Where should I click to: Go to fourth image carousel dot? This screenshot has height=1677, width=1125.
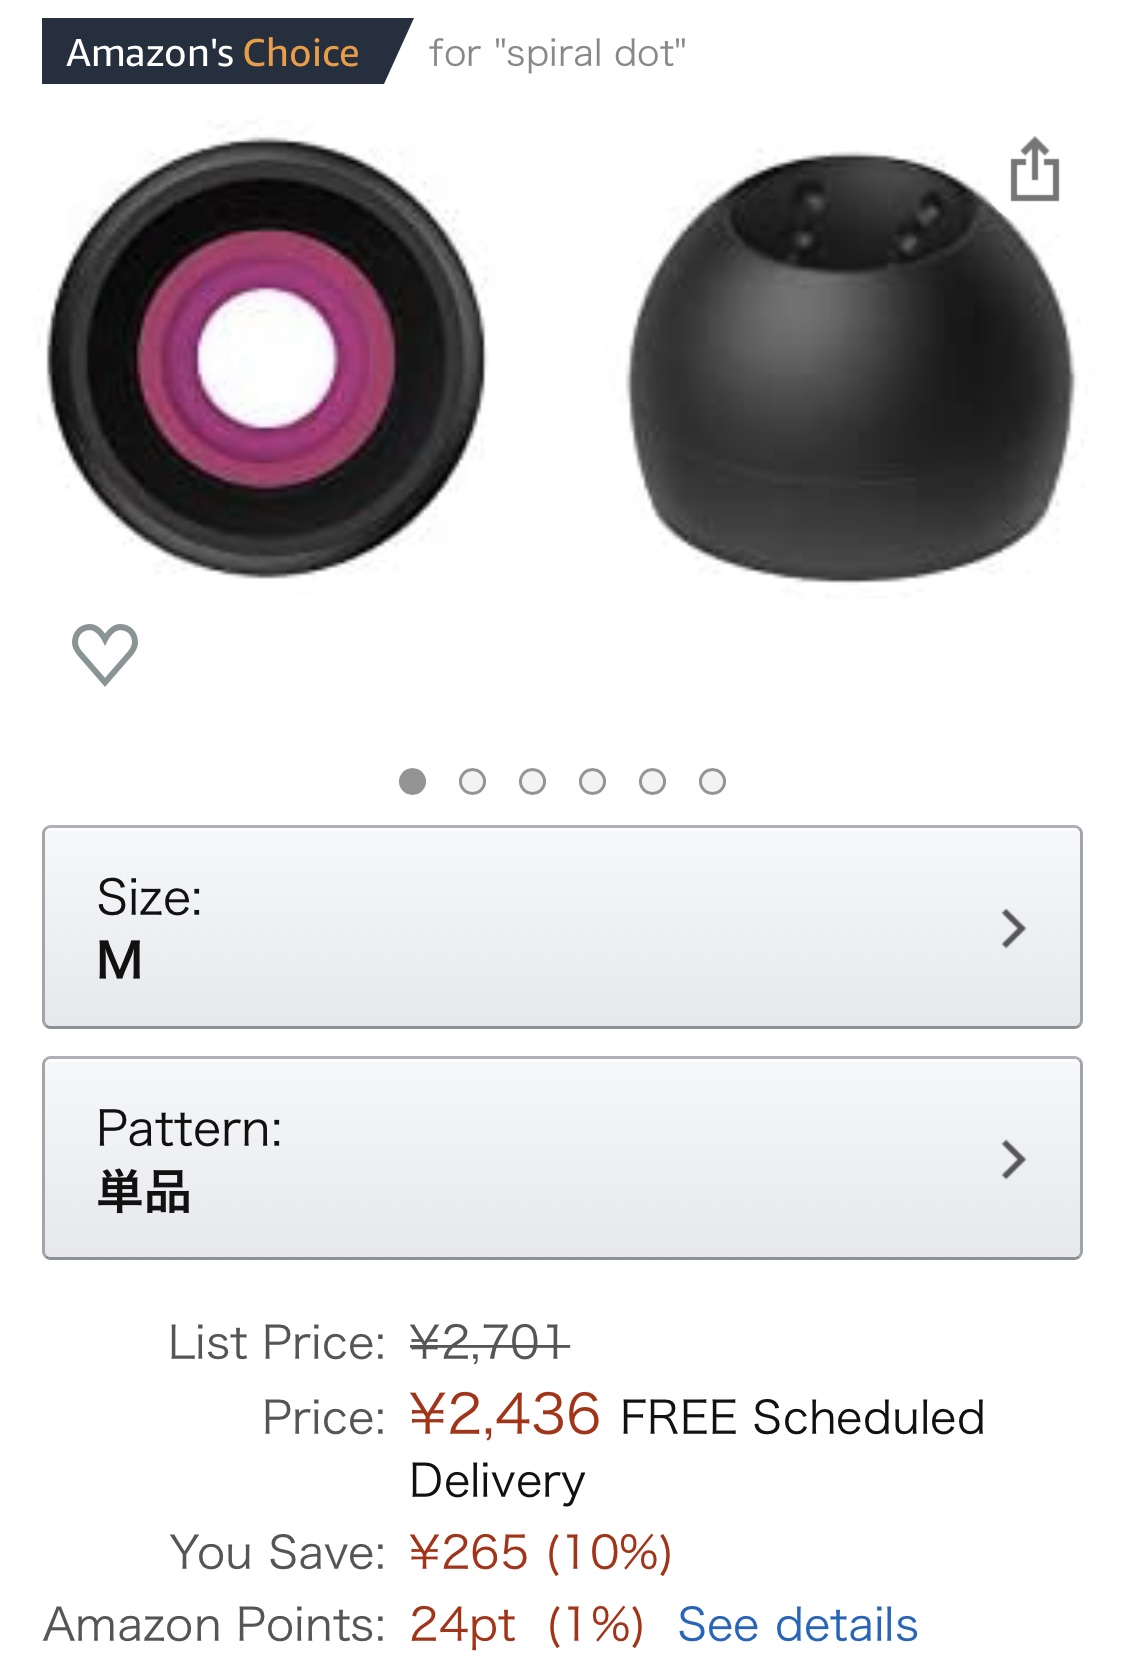(592, 781)
